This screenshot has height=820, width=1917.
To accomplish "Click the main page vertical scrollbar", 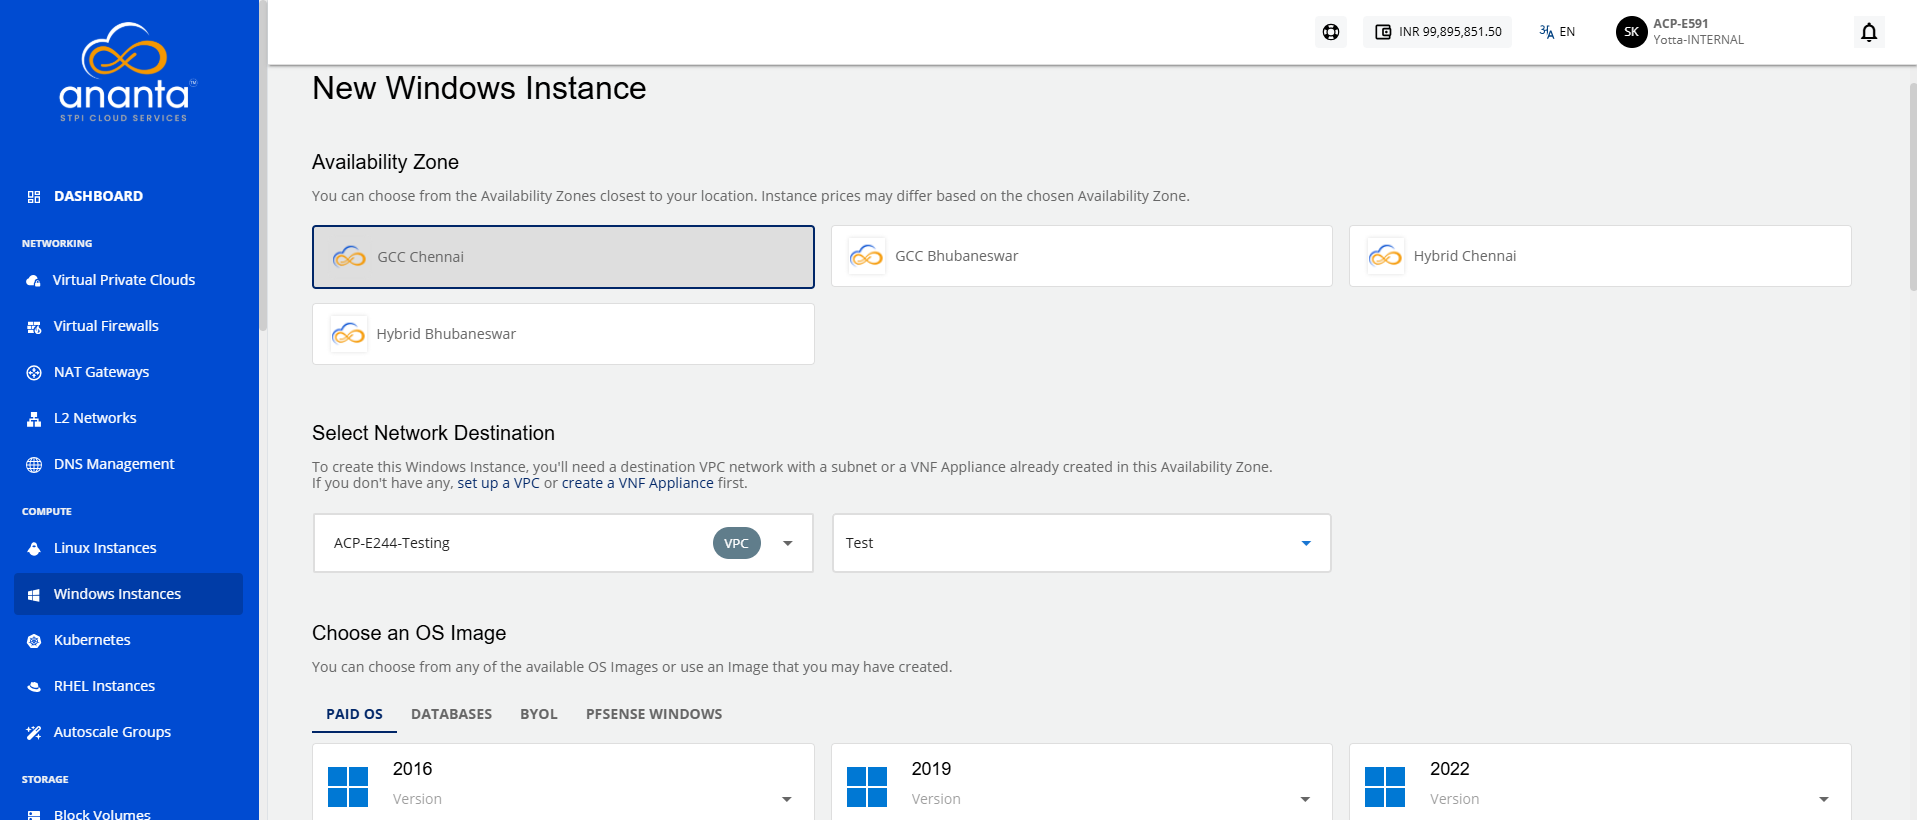I will [1913, 186].
